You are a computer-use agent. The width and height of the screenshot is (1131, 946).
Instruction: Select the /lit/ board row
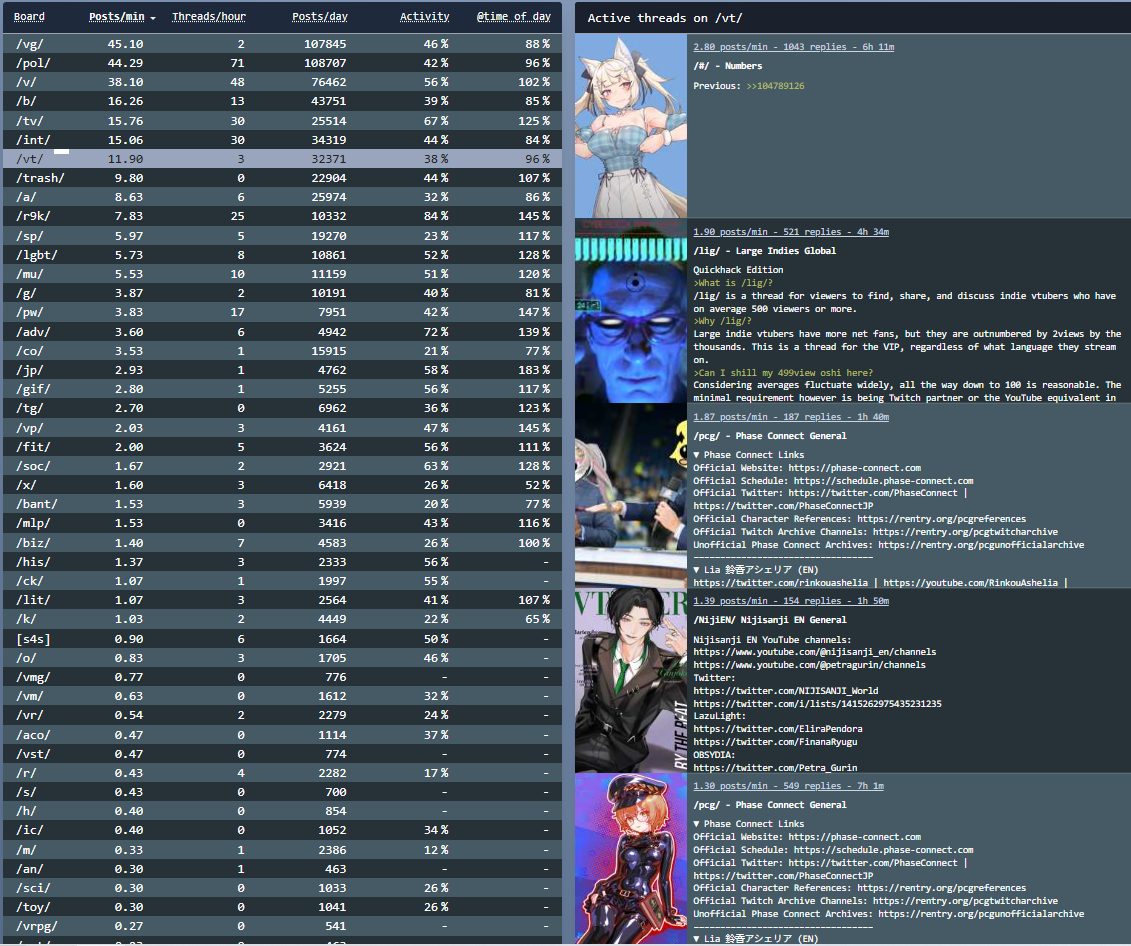282,600
